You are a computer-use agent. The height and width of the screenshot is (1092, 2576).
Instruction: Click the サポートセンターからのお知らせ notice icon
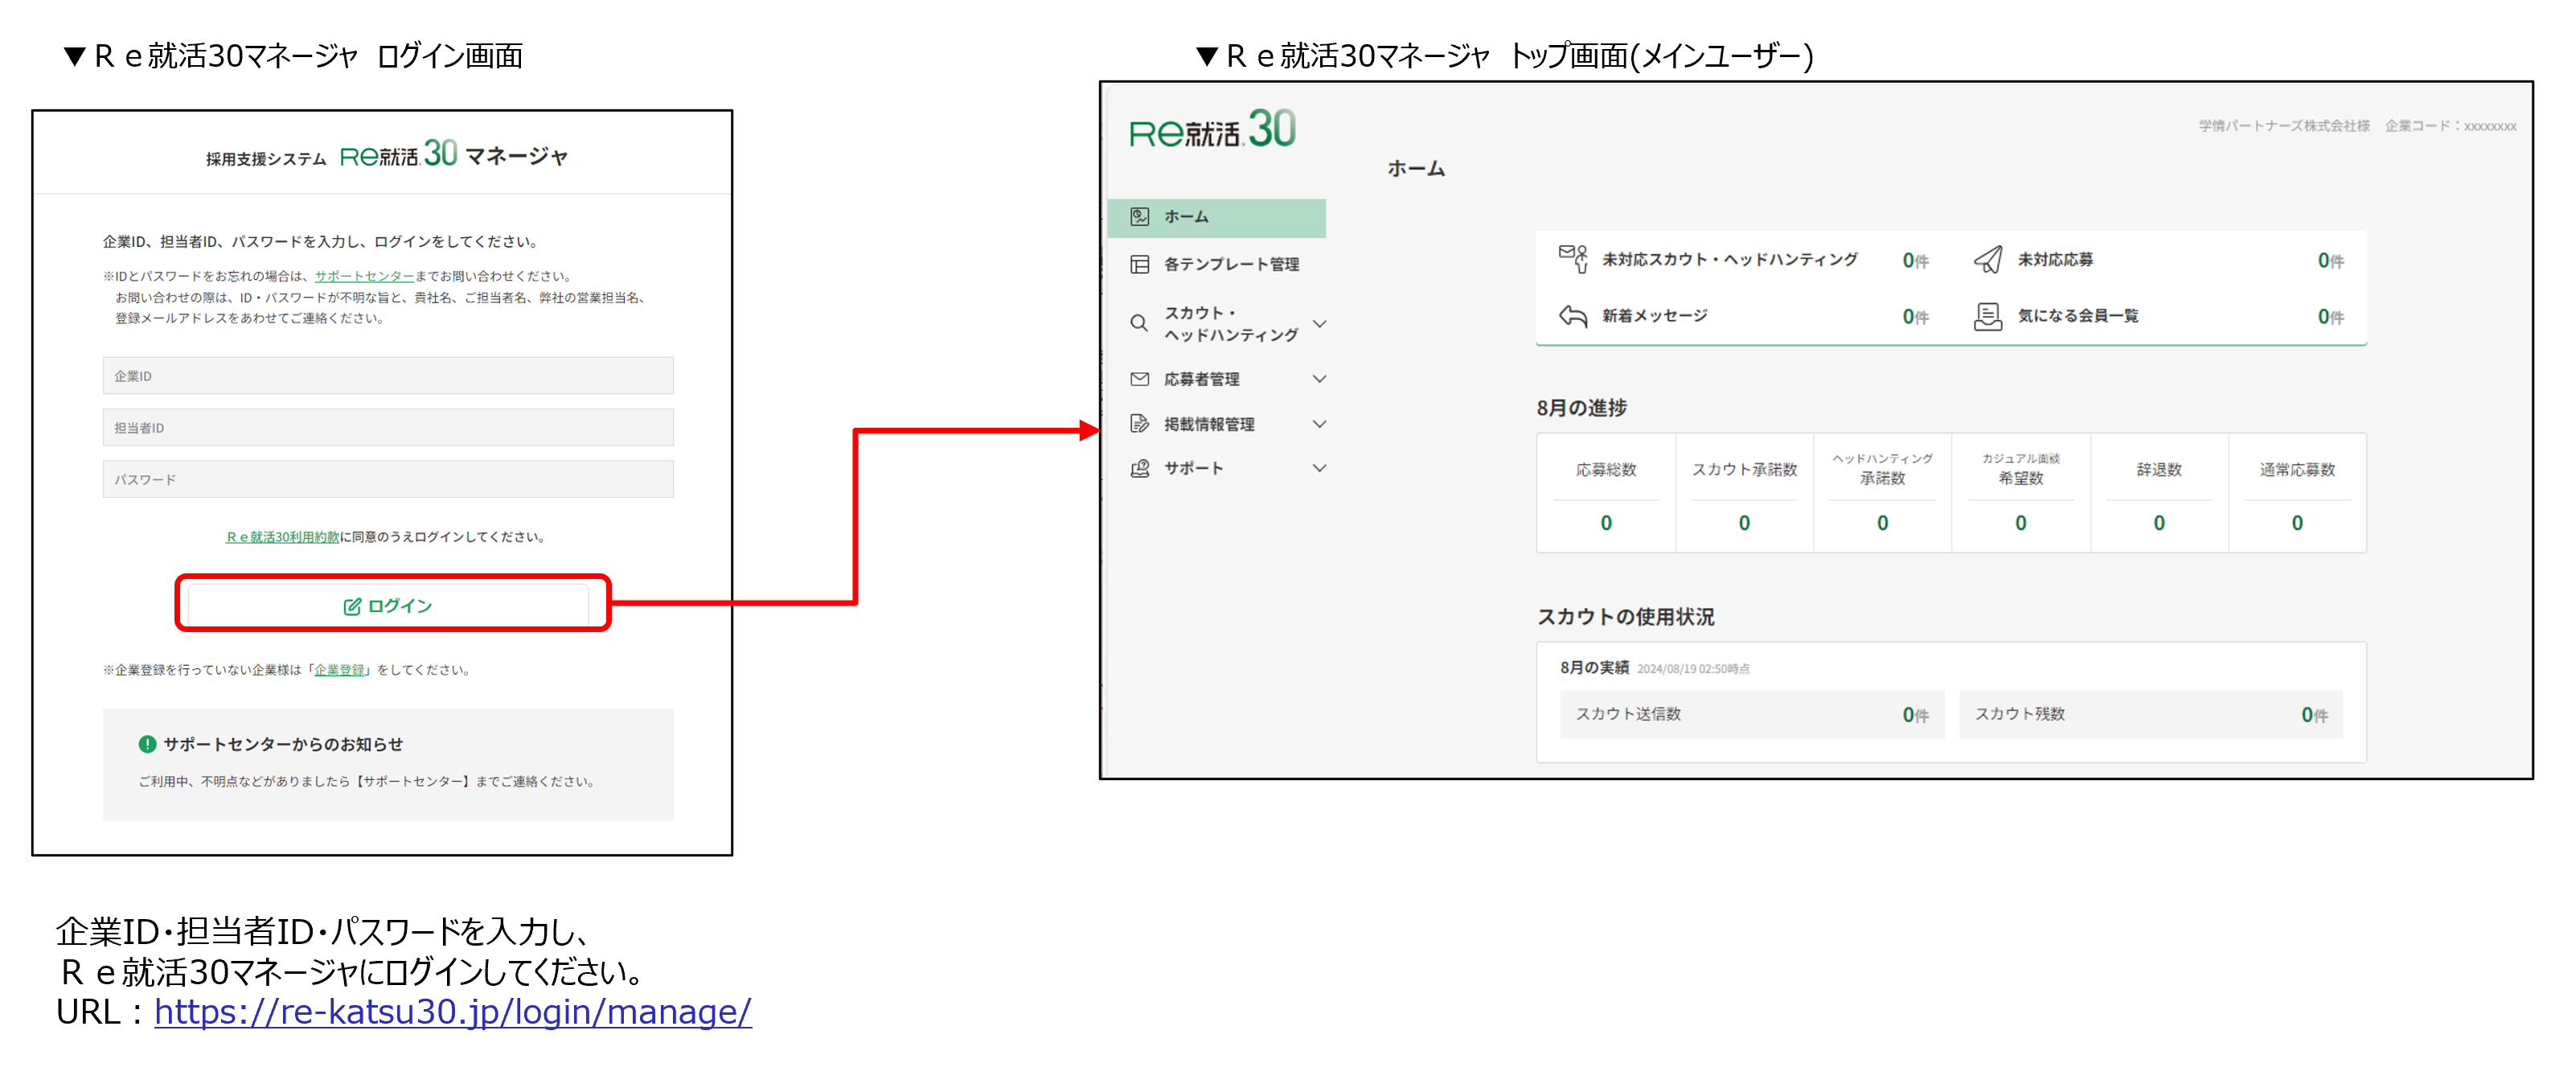[147, 744]
